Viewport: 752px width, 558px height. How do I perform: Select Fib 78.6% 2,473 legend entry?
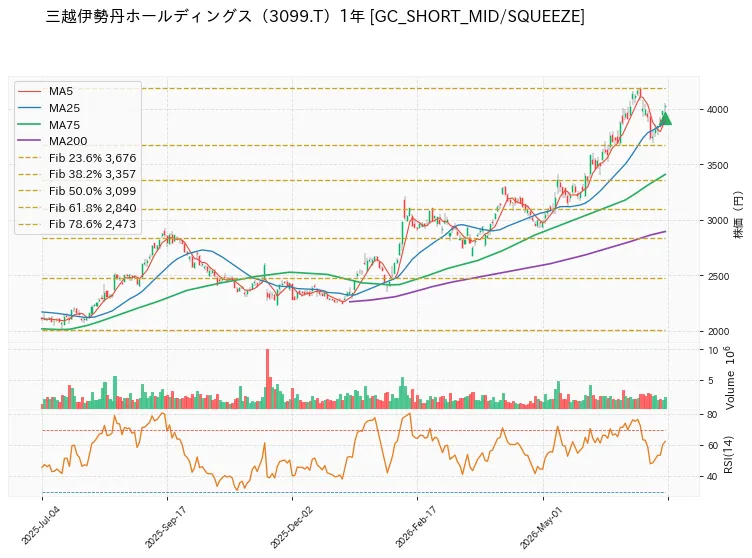(77, 224)
